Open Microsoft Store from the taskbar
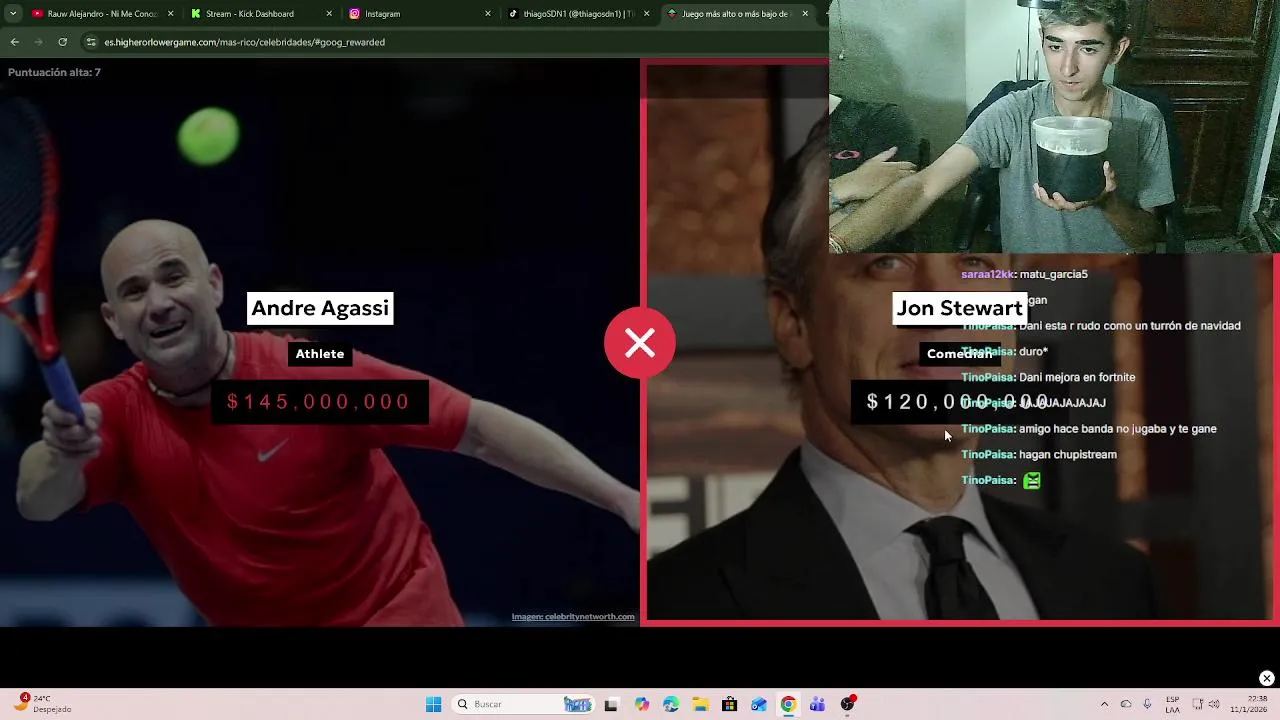The width and height of the screenshot is (1280, 720). click(x=729, y=704)
